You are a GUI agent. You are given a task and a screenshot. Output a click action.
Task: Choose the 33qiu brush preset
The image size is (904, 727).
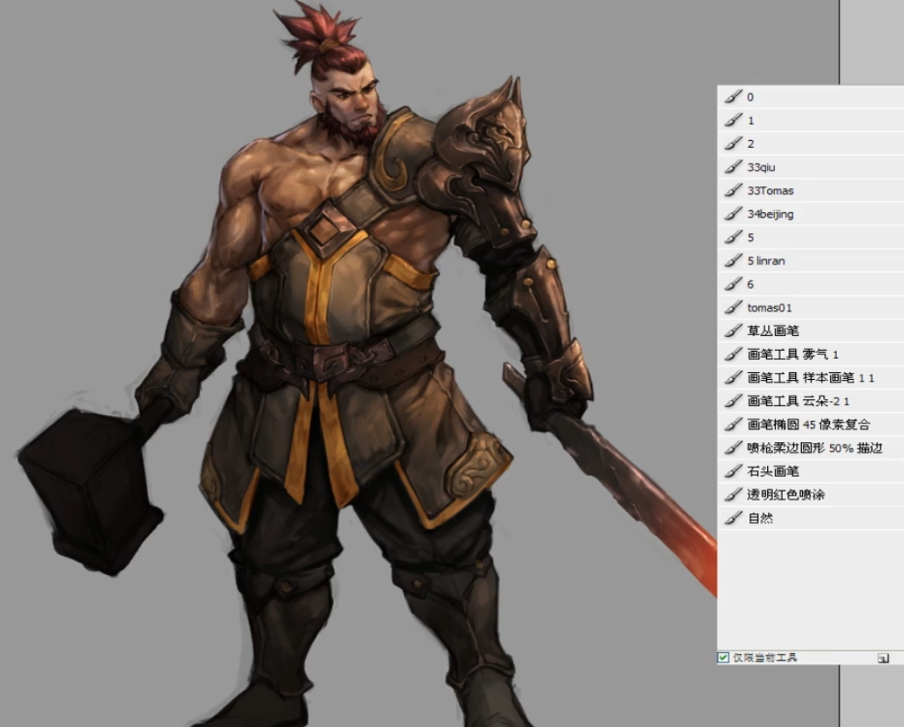tap(811, 167)
